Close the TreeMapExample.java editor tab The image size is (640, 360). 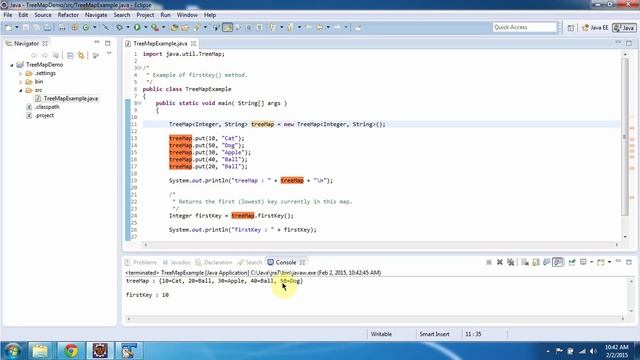tap(193, 43)
